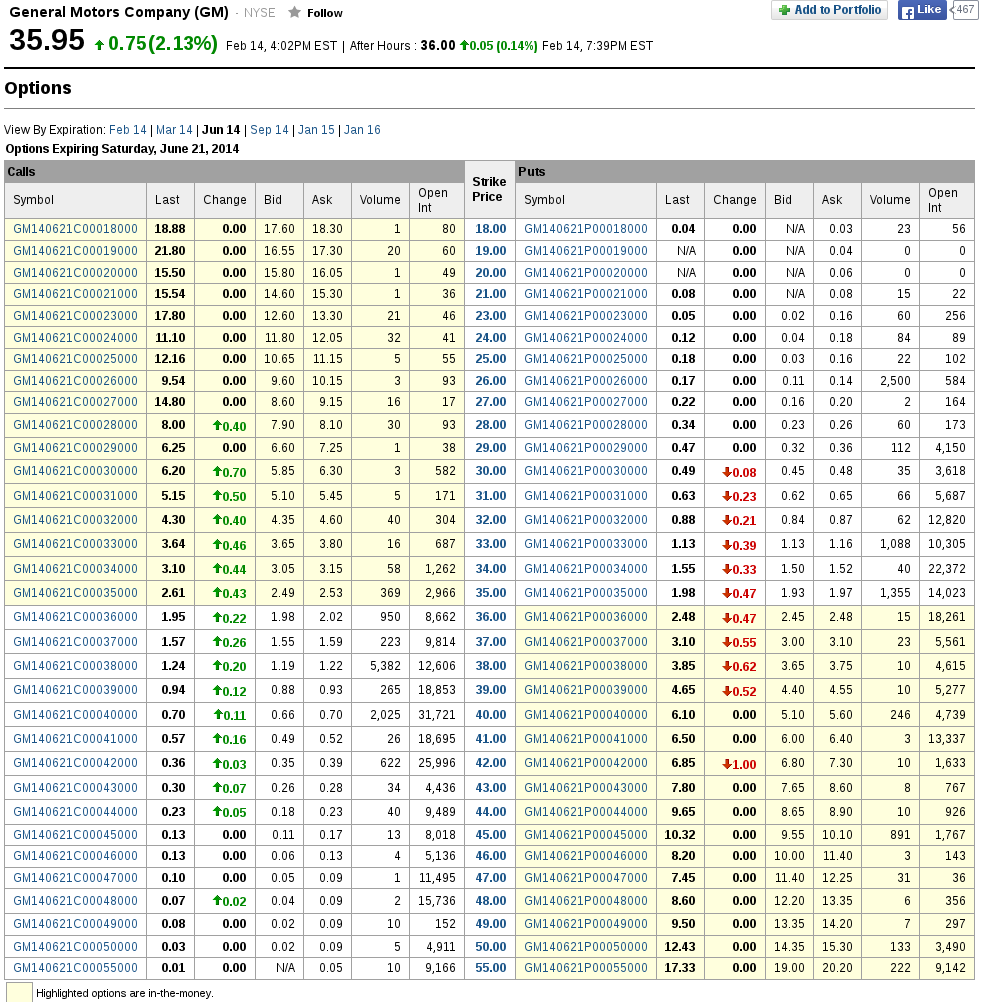The height and width of the screenshot is (1007, 992).
Task: Open put option GM140621P00036000
Action: pyautogui.click(x=586, y=617)
